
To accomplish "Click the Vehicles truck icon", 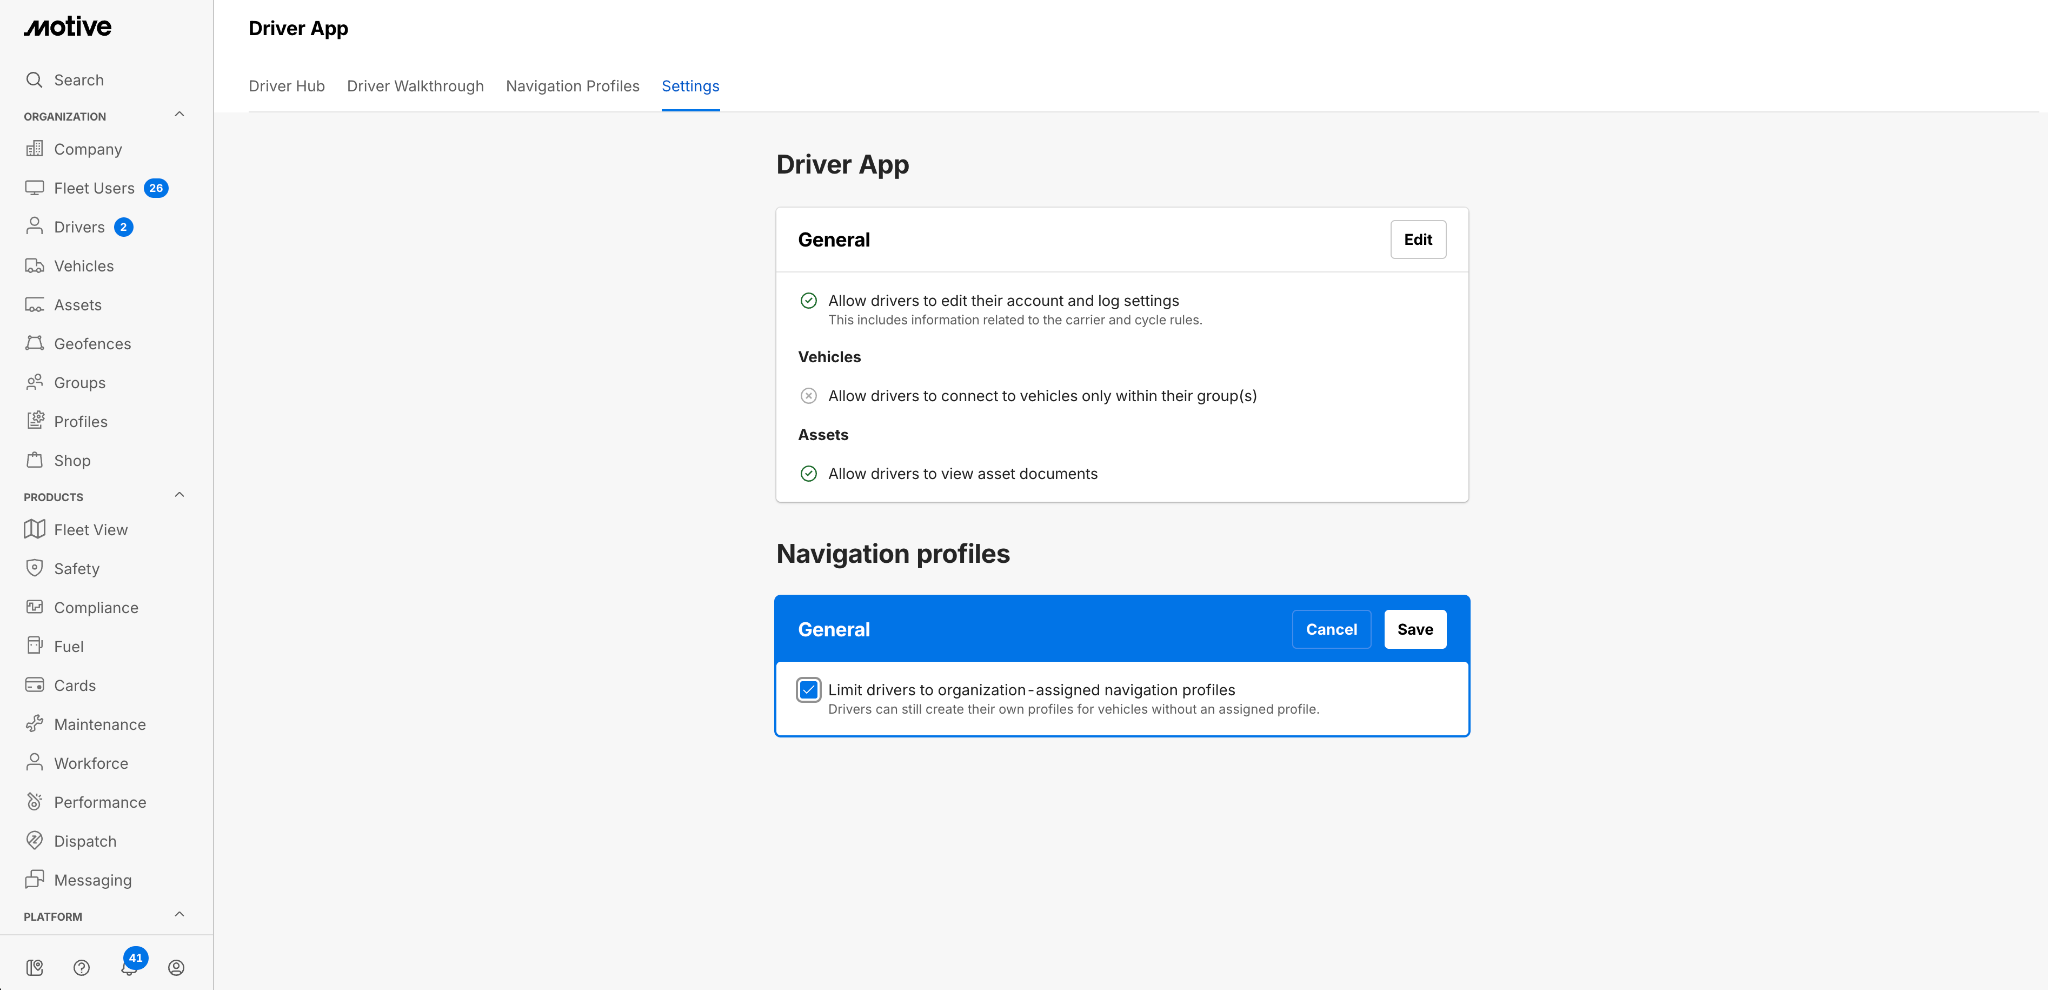I will [34, 266].
